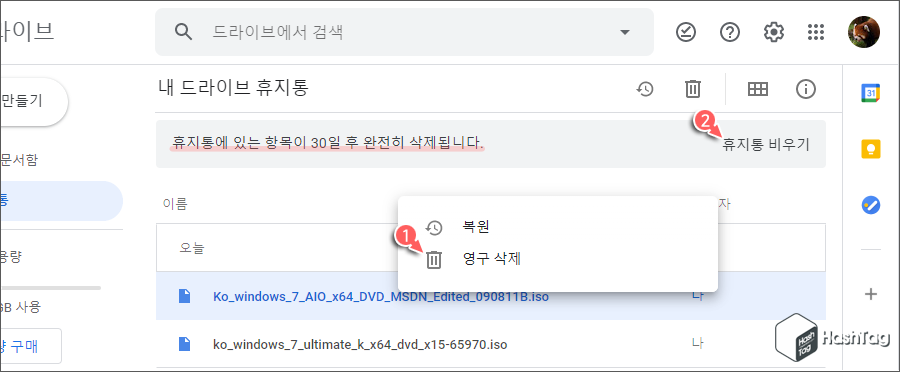Show the details info panel
This screenshot has height=372, width=900.
[806, 89]
